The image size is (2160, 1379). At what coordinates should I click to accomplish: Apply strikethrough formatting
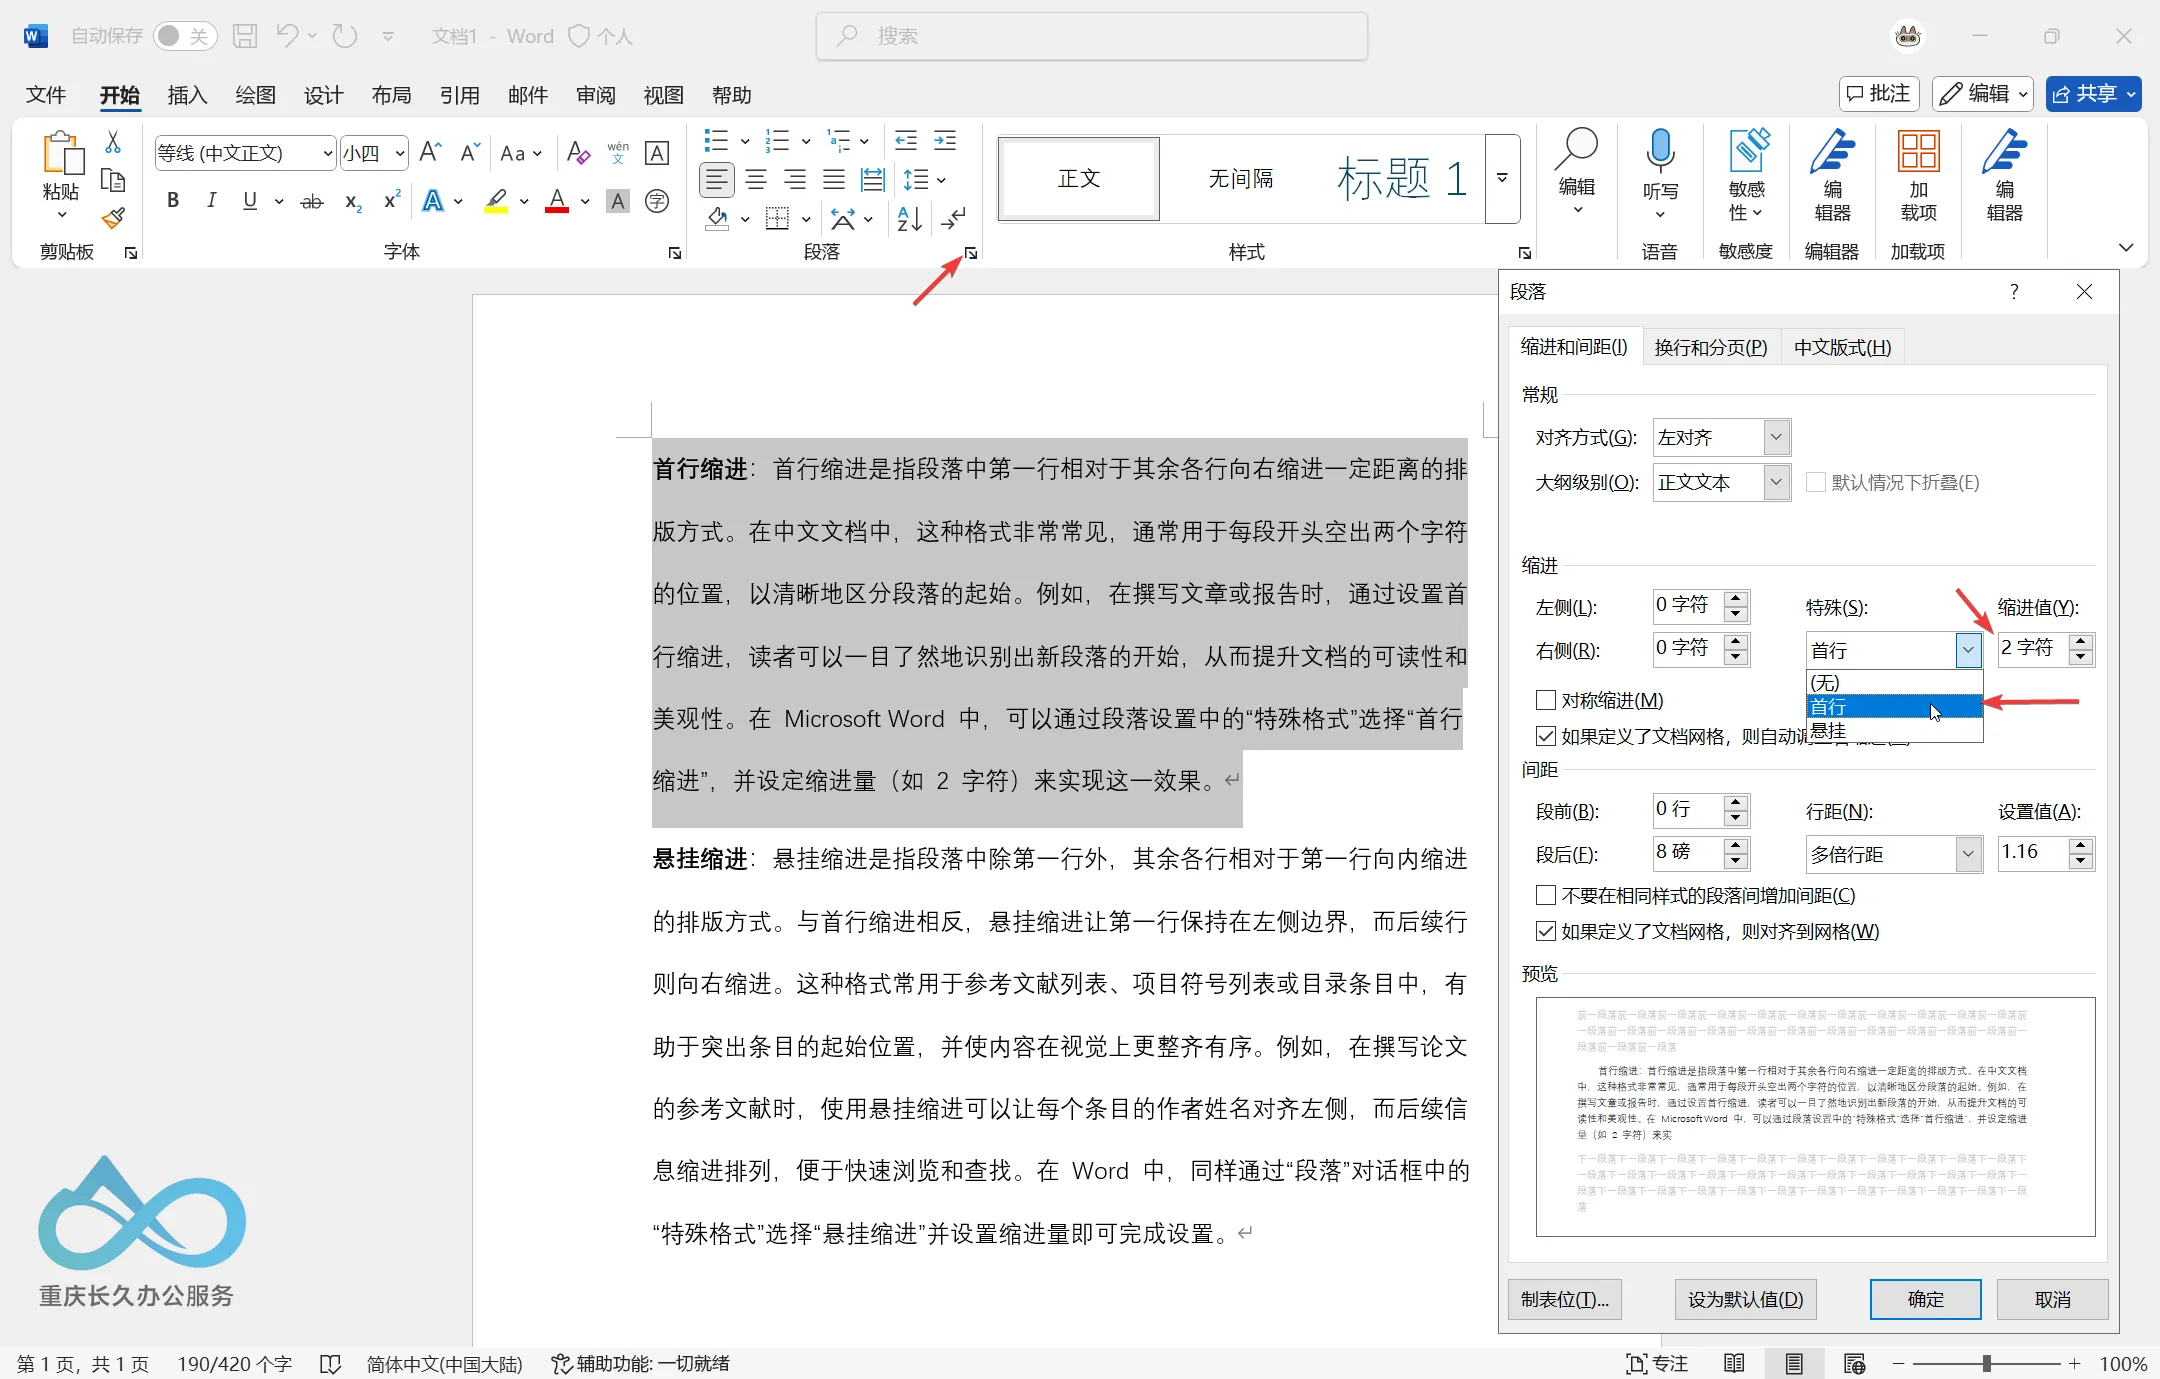pyautogui.click(x=312, y=201)
